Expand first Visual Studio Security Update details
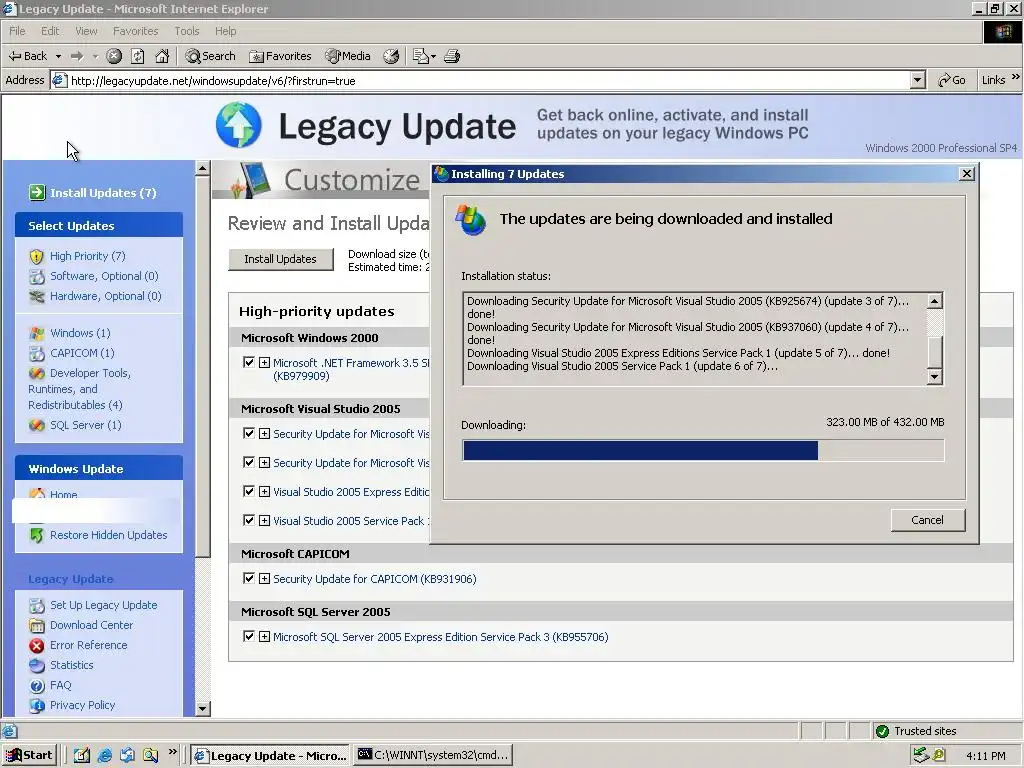 pos(264,434)
